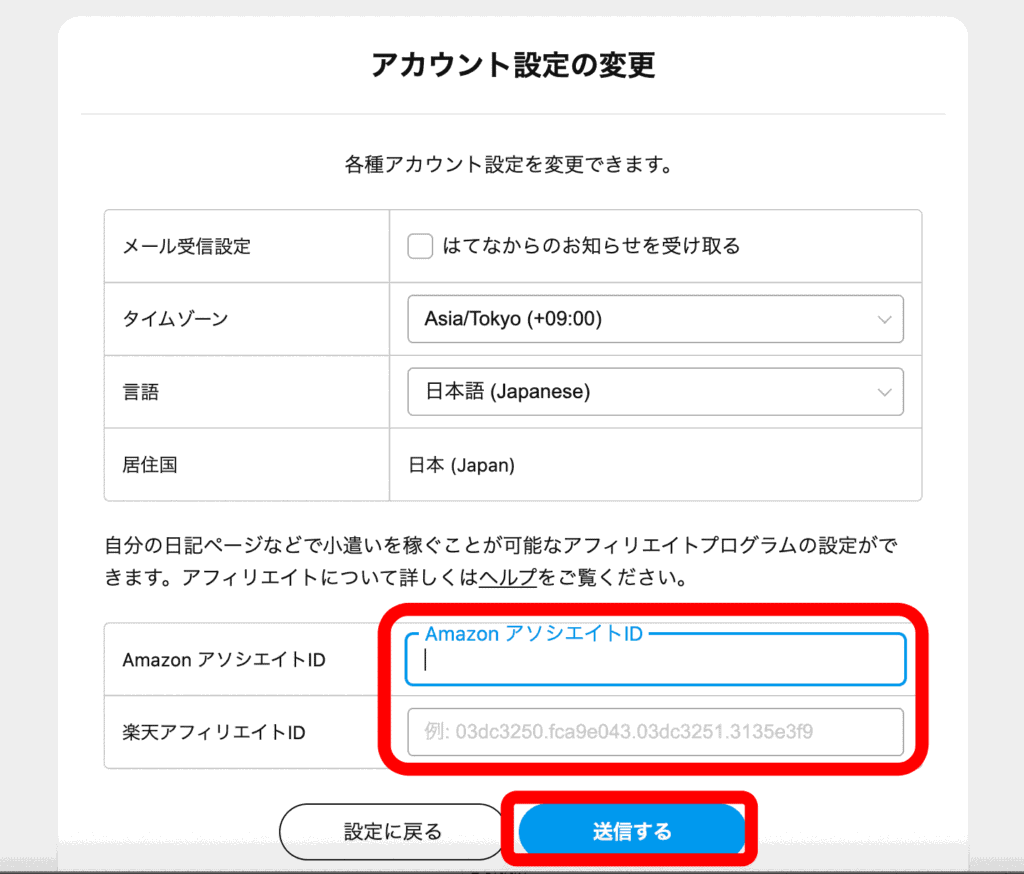Click the 送信する submit button
This screenshot has height=874, width=1024.
click(x=631, y=830)
